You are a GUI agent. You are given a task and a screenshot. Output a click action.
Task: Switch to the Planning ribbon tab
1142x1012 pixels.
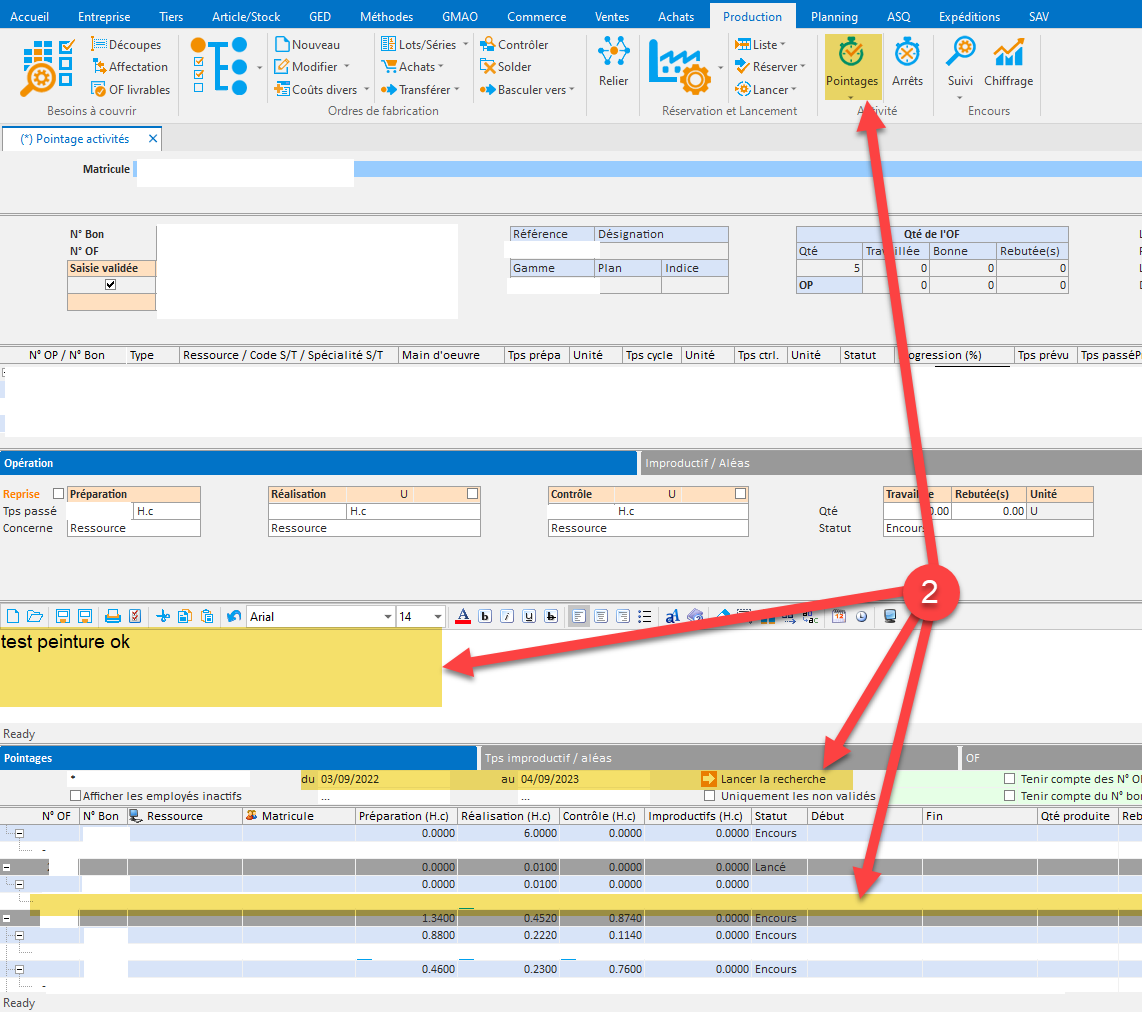(x=834, y=17)
